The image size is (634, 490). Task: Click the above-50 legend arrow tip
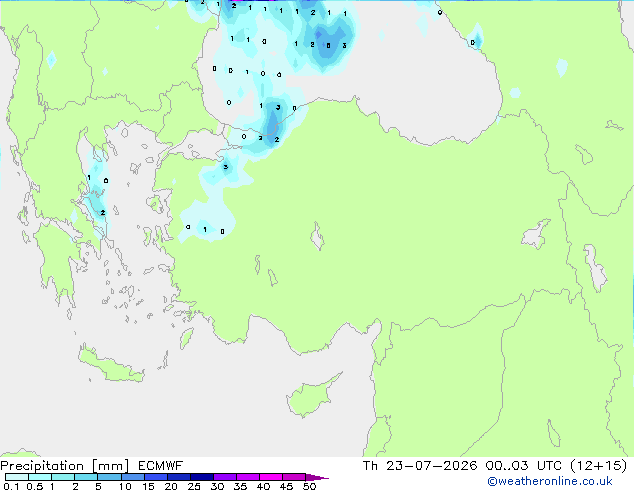tap(317, 477)
